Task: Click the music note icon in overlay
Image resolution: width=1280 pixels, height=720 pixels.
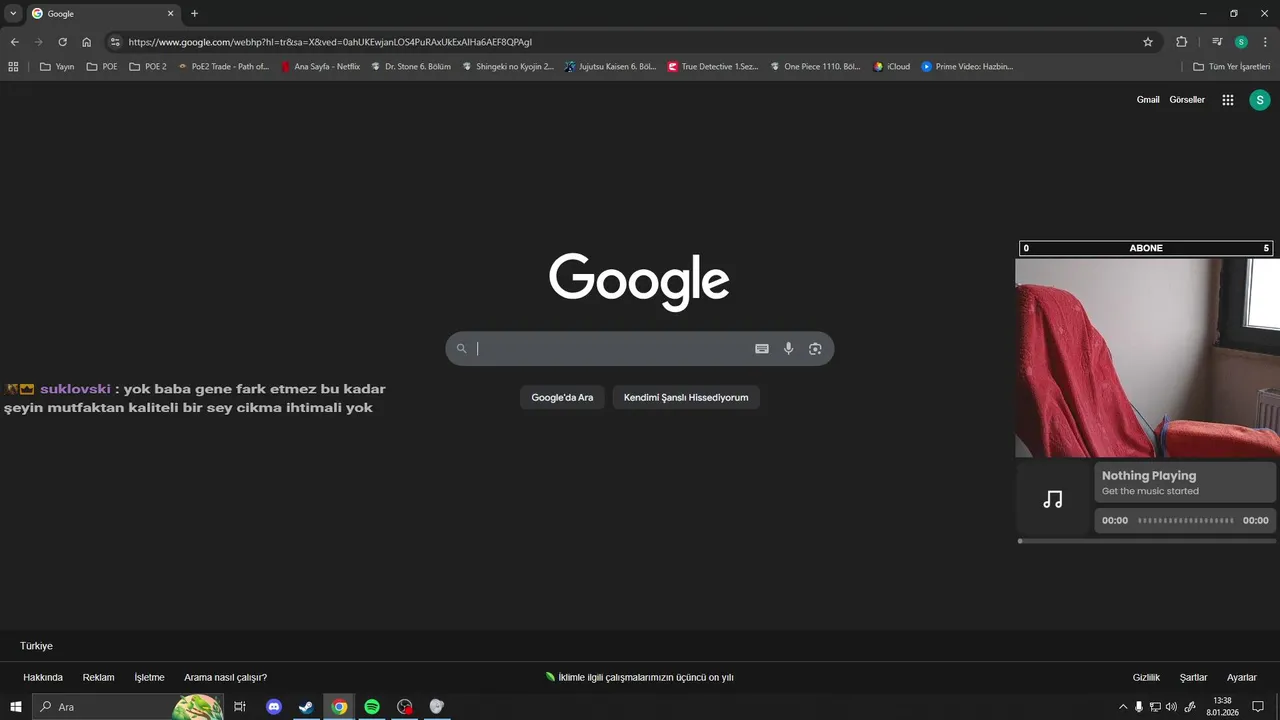Action: pyautogui.click(x=1053, y=498)
